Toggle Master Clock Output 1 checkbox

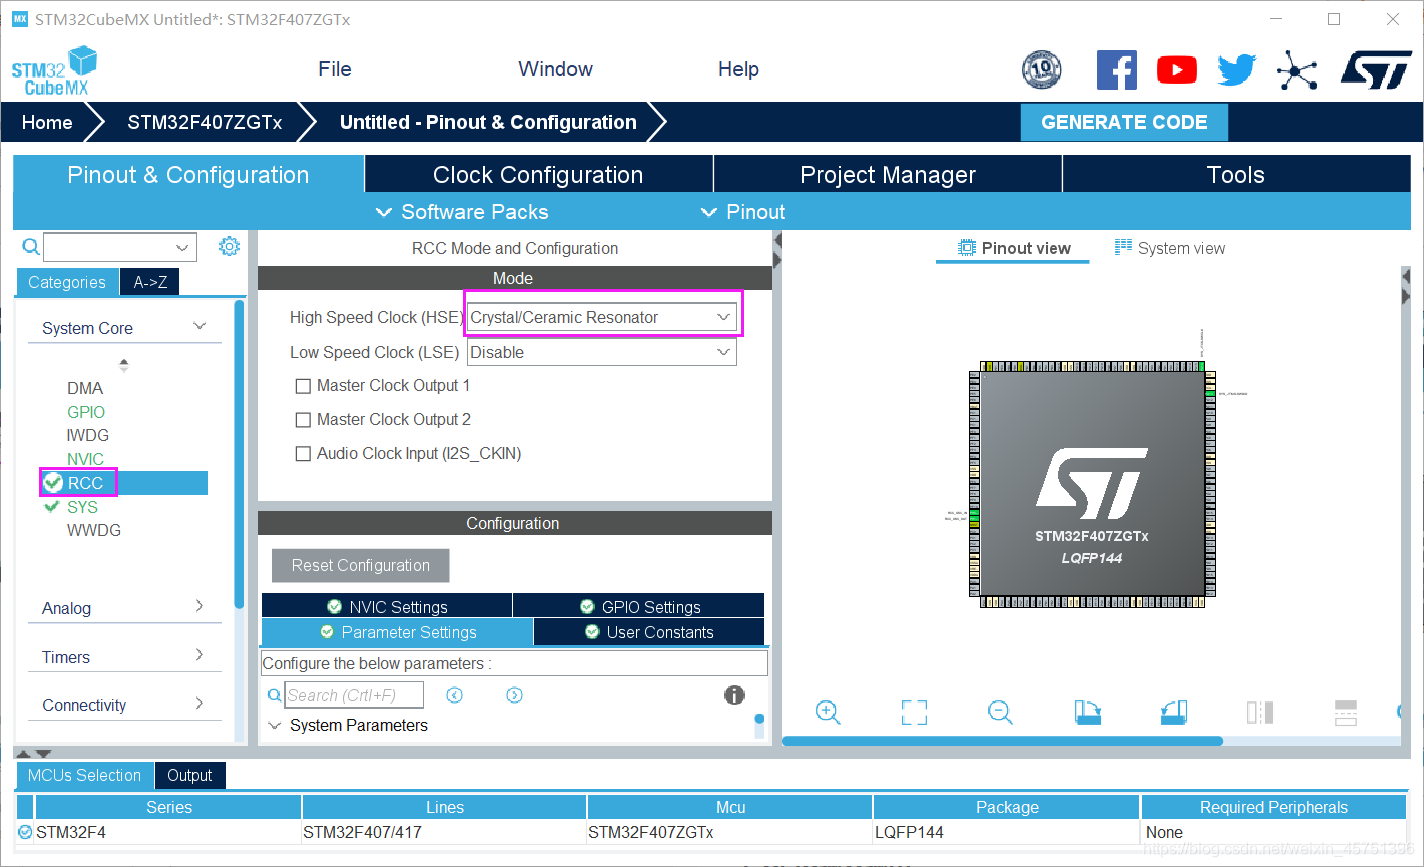303,386
